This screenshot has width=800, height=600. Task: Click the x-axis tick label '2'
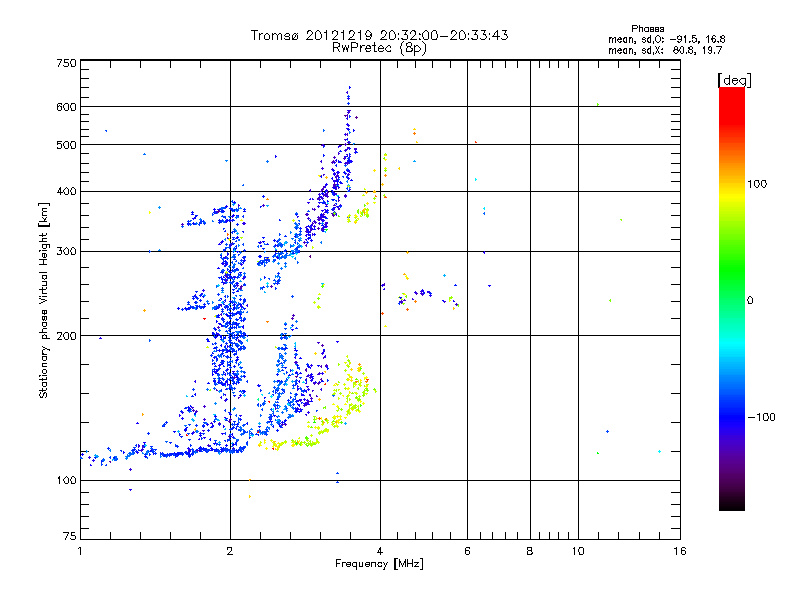230,551
